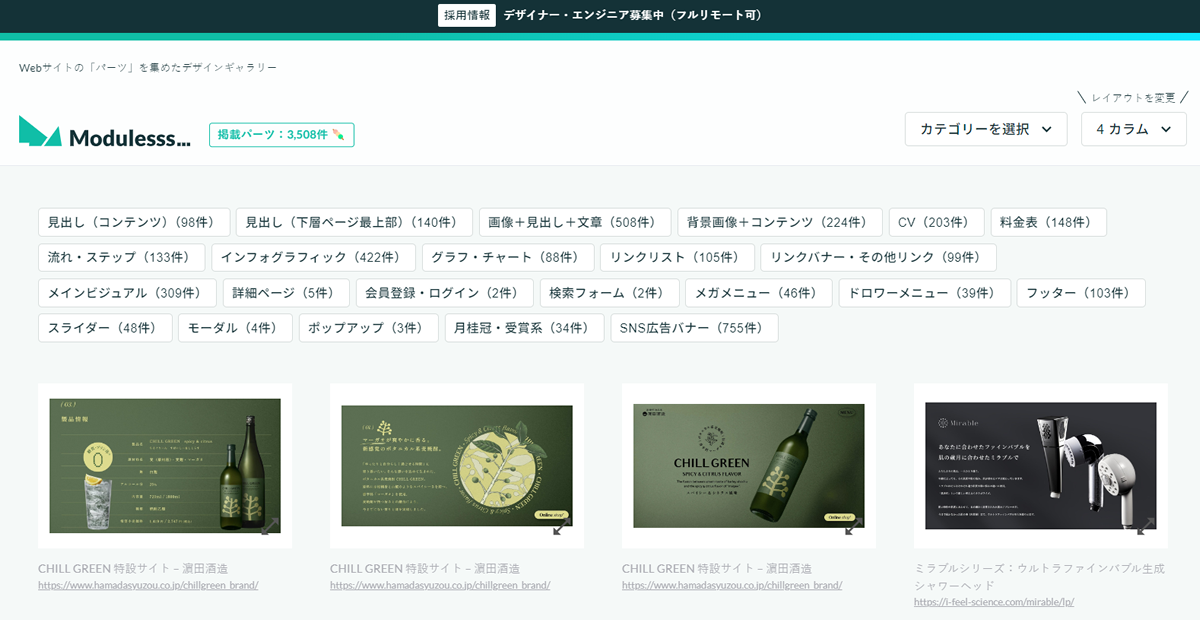Viewport: 1200px width, 620px height.
Task: Click the 採用情報 badge in the top banner
Action: (467, 15)
